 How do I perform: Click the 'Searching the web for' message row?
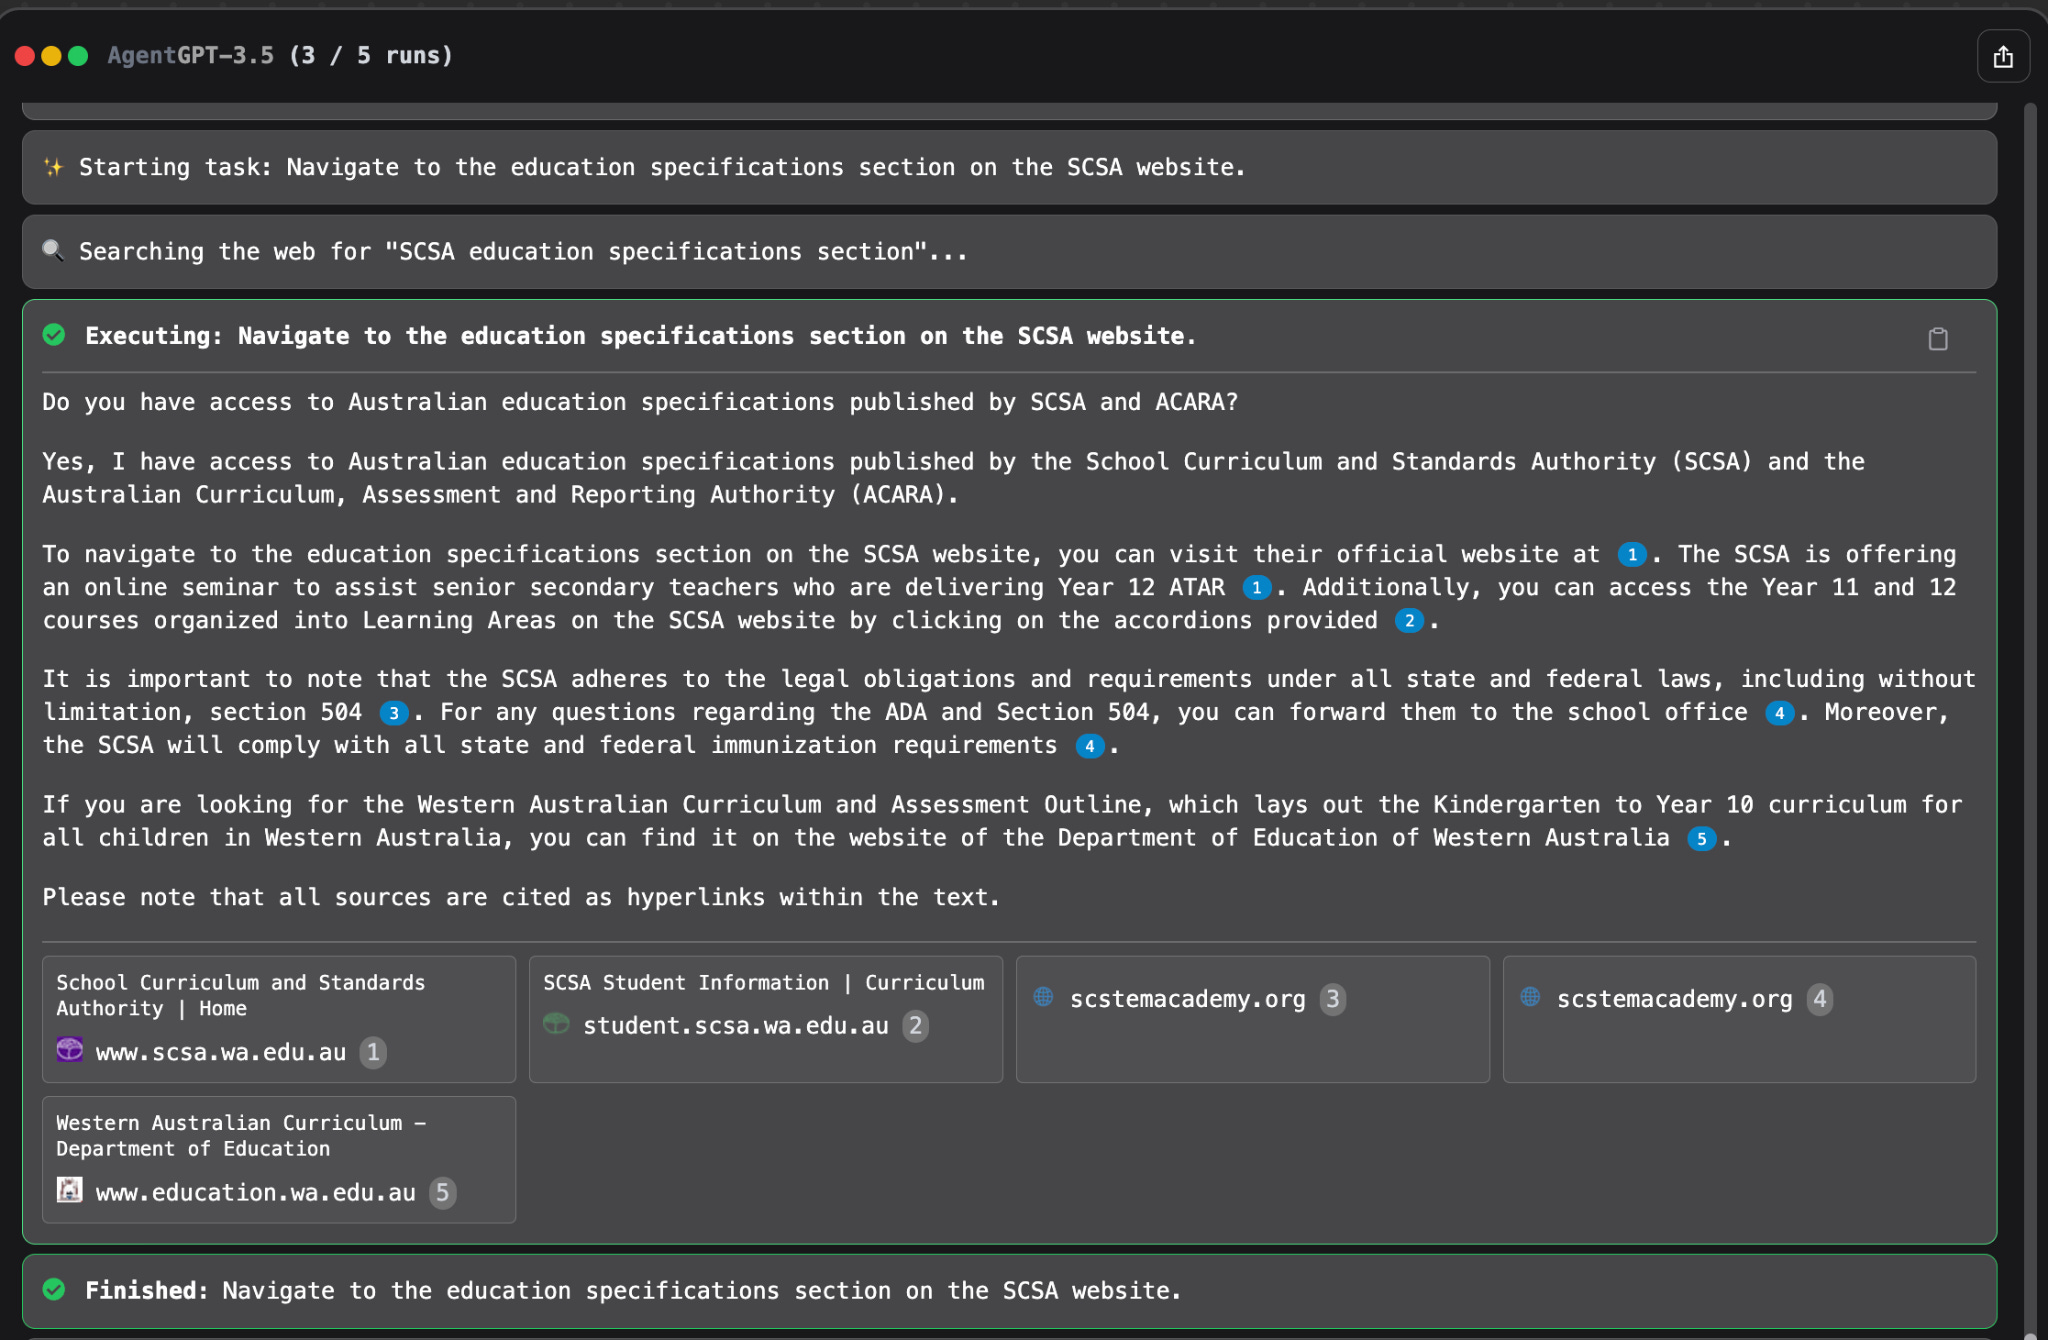point(1010,251)
